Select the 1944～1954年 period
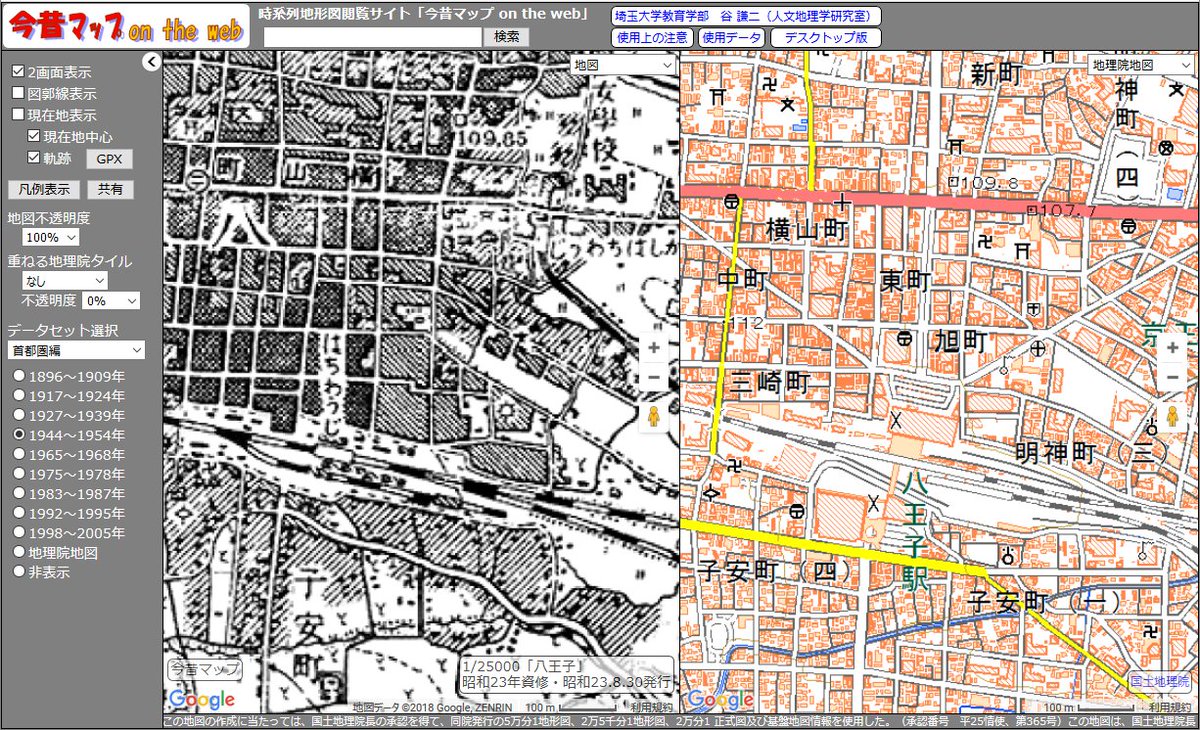 18,435
